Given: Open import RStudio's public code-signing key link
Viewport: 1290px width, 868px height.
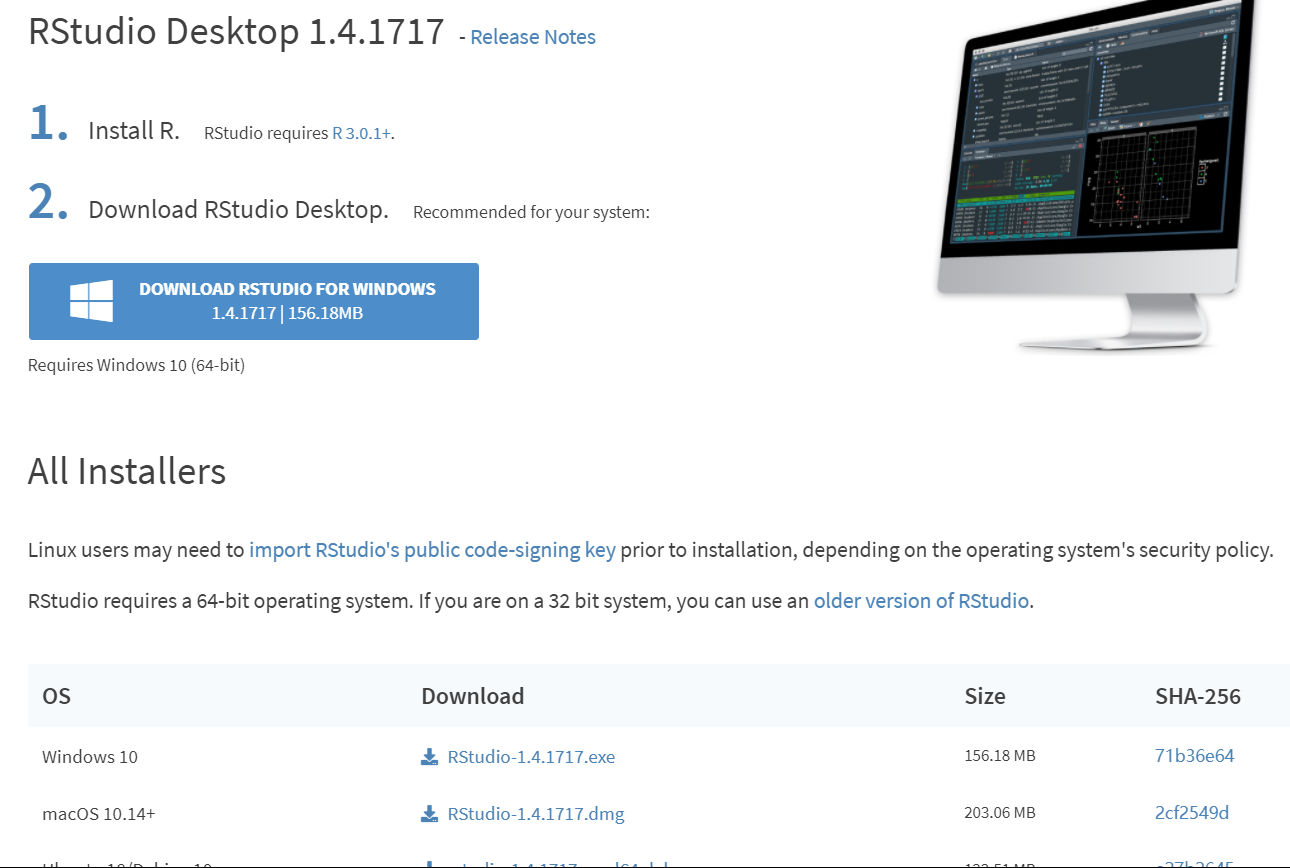Looking at the screenshot, I should pos(432,549).
